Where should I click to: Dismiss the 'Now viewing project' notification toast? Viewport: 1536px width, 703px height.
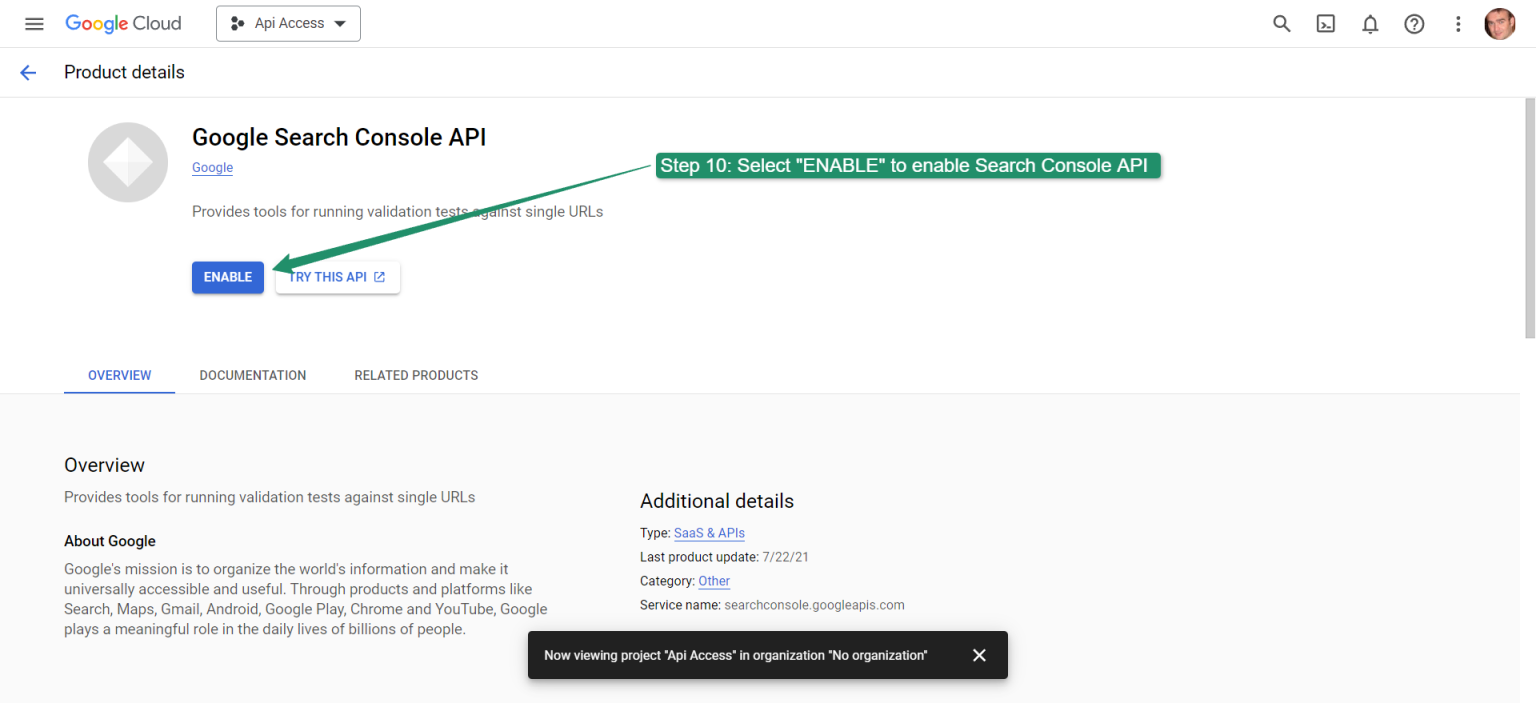979,655
